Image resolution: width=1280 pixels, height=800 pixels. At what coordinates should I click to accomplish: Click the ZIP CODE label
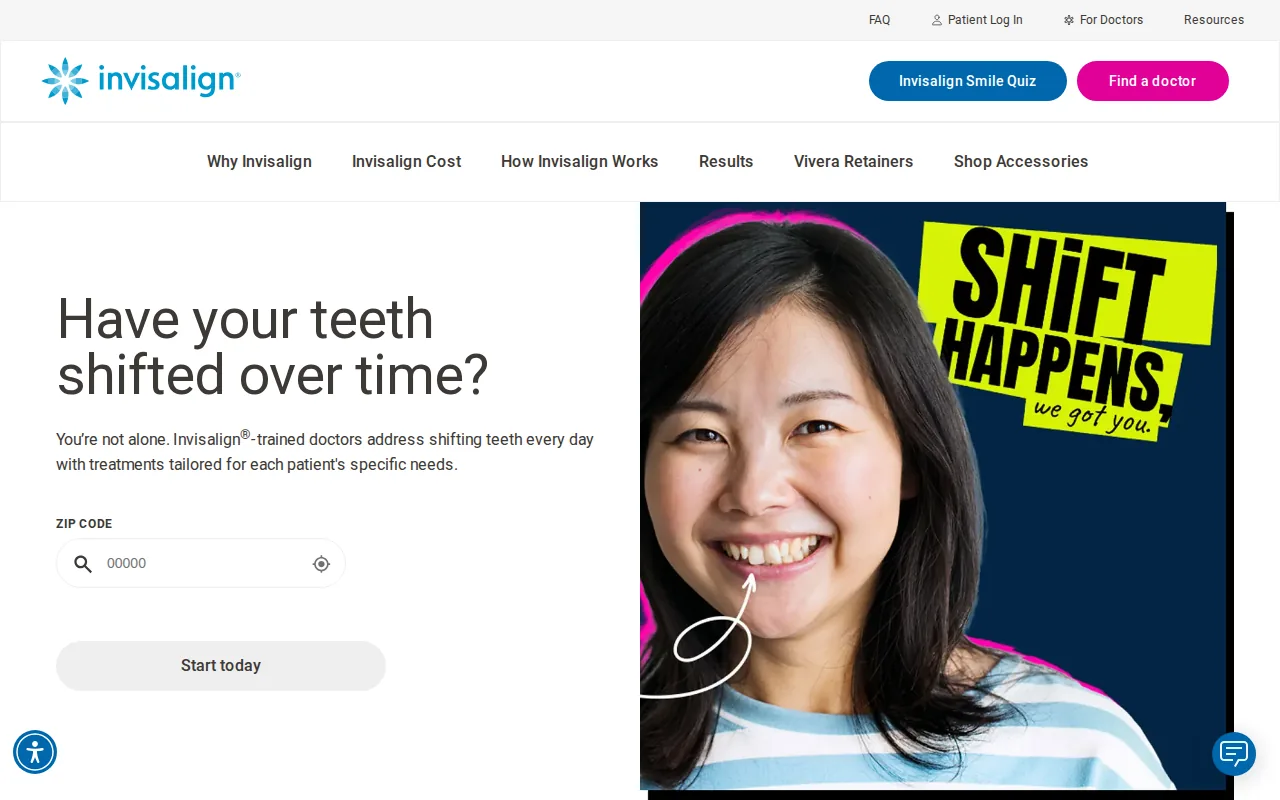pos(84,524)
